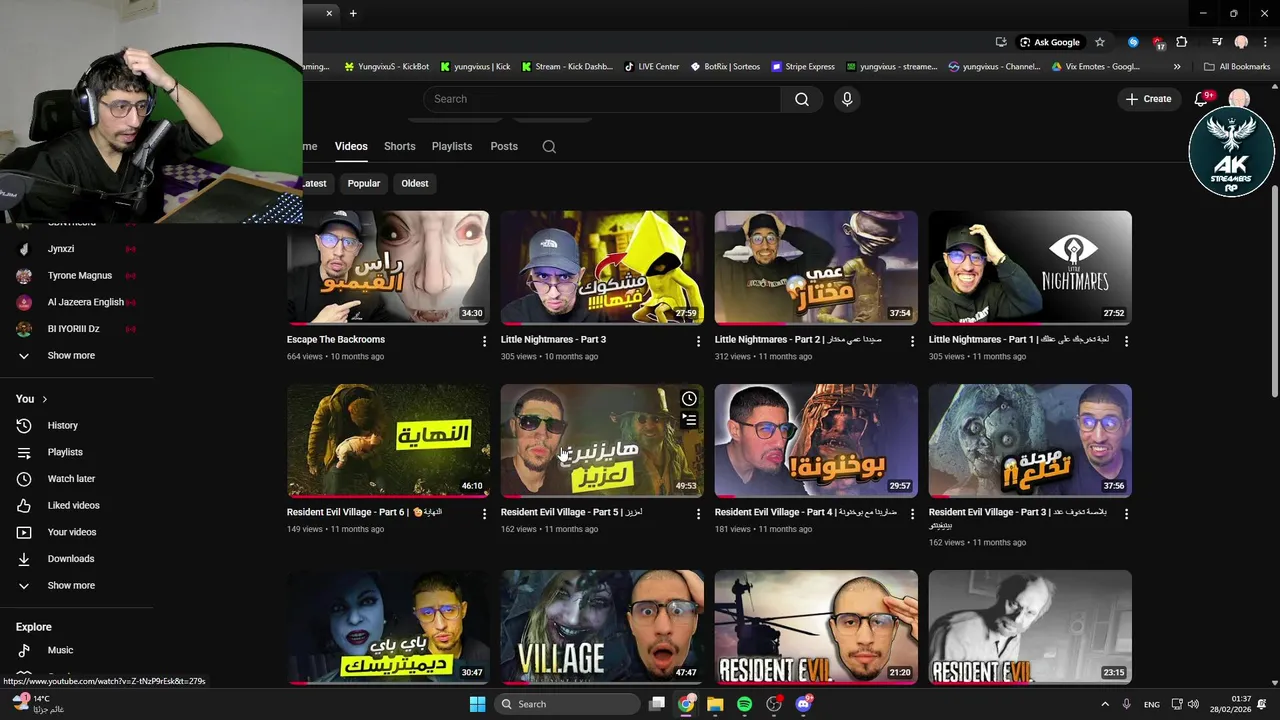The width and height of the screenshot is (1280, 720).
Task: Switch to the Posts tab
Action: (x=504, y=146)
